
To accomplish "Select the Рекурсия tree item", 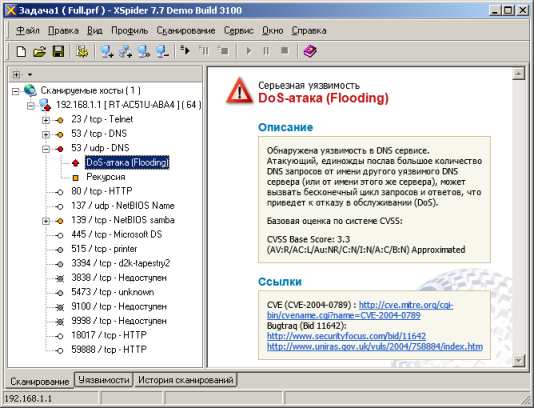I will [x=106, y=177].
